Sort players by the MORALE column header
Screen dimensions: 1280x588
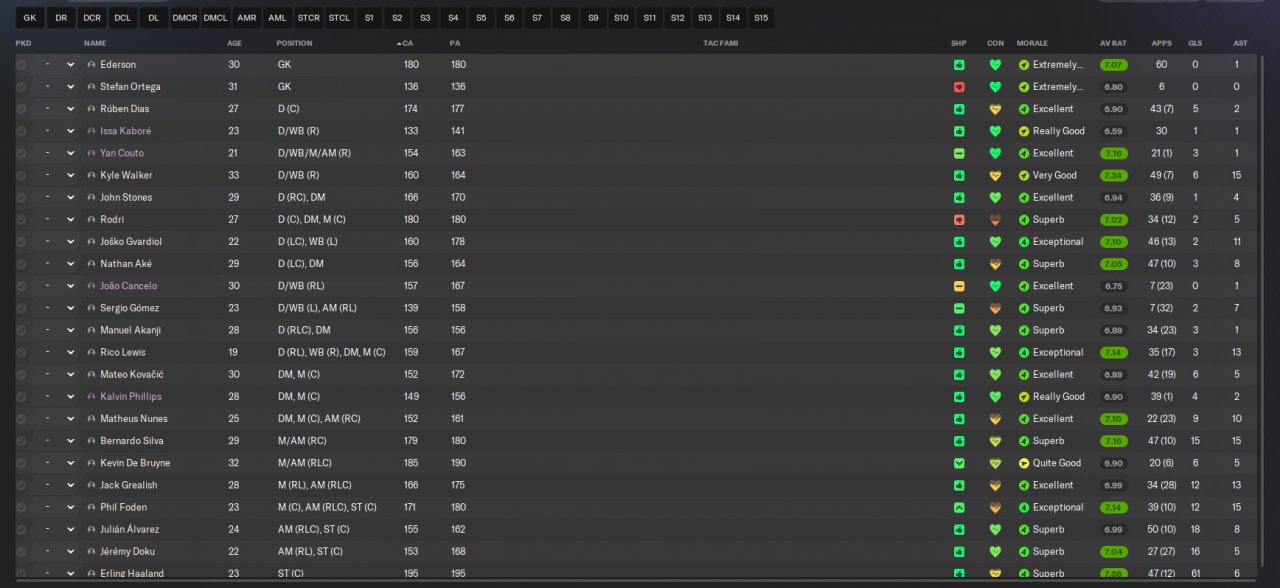pyautogui.click(x=1032, y=43)
